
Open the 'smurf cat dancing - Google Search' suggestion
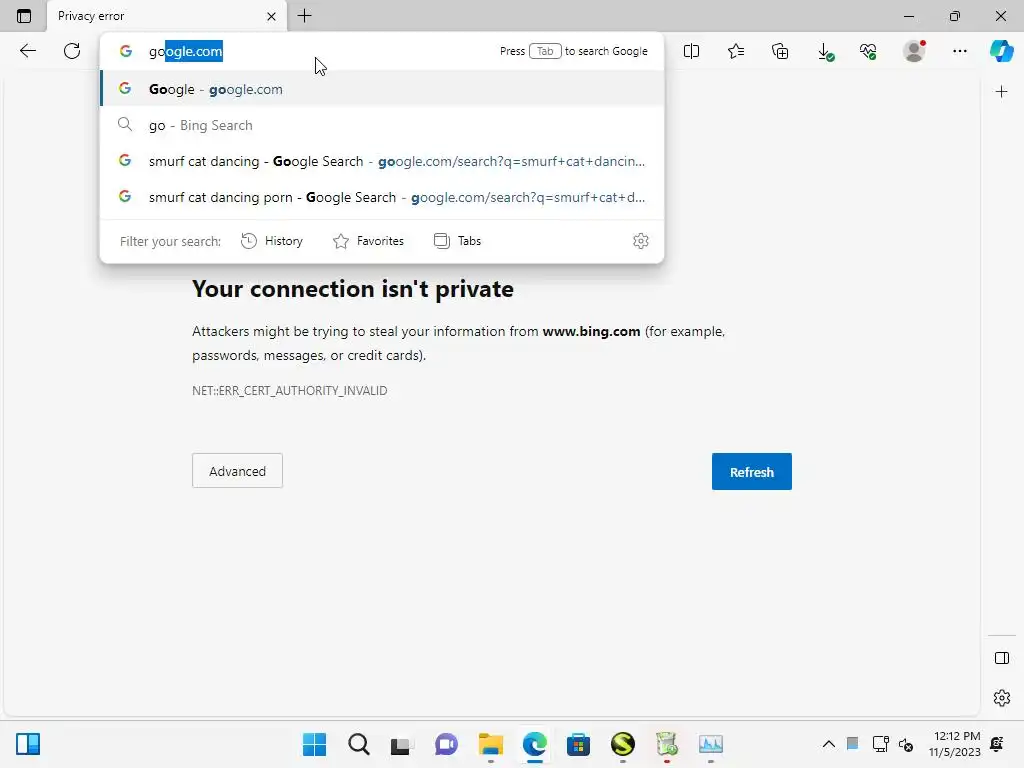click(x=382, y=161)
